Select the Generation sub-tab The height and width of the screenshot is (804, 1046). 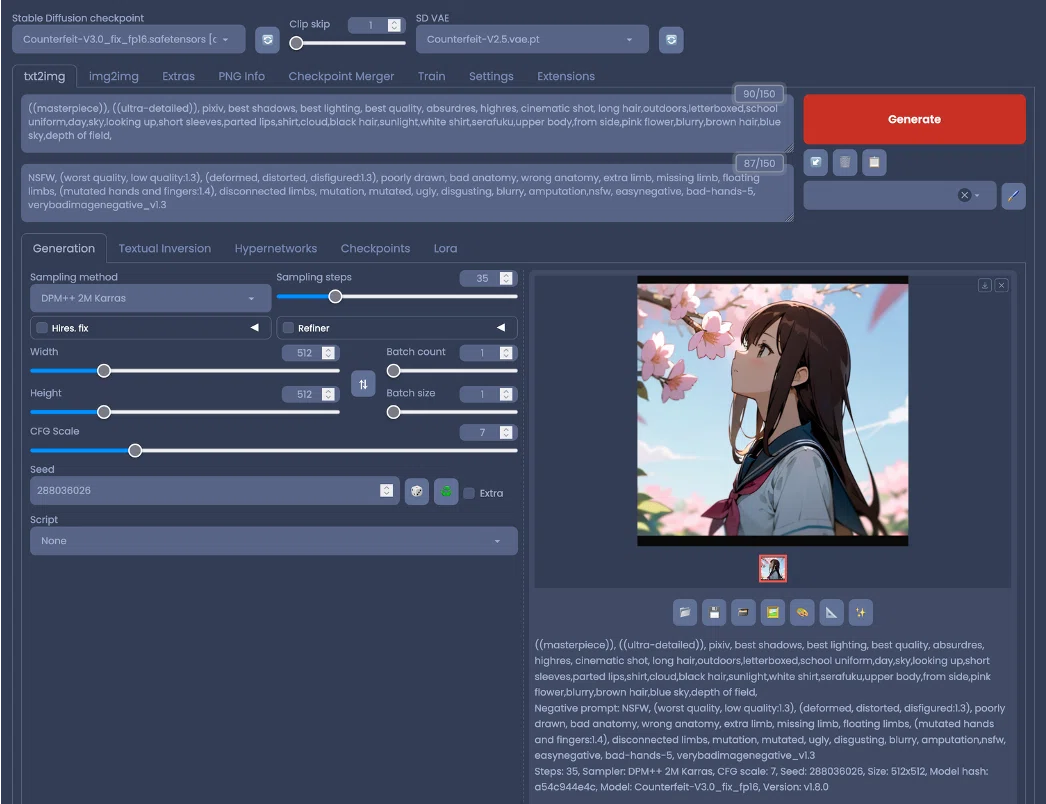coord(63,248)
